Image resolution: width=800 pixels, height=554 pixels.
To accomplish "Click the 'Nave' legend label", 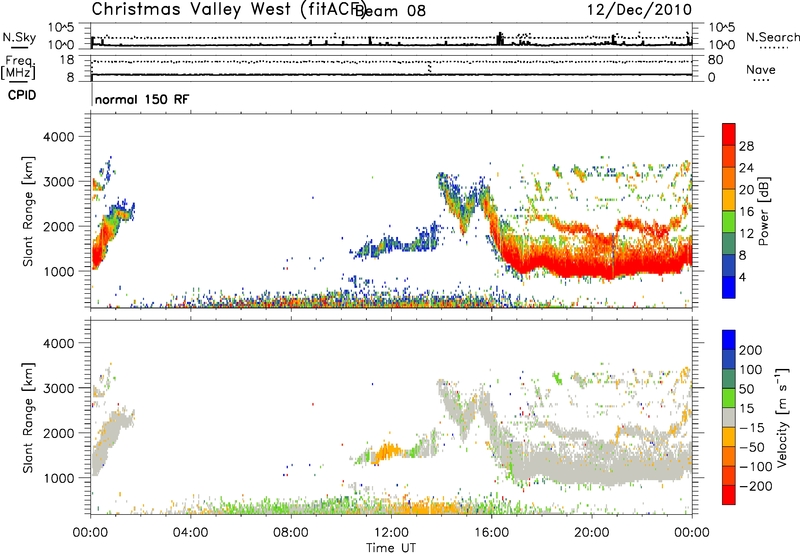I will (x=760, y=69).
